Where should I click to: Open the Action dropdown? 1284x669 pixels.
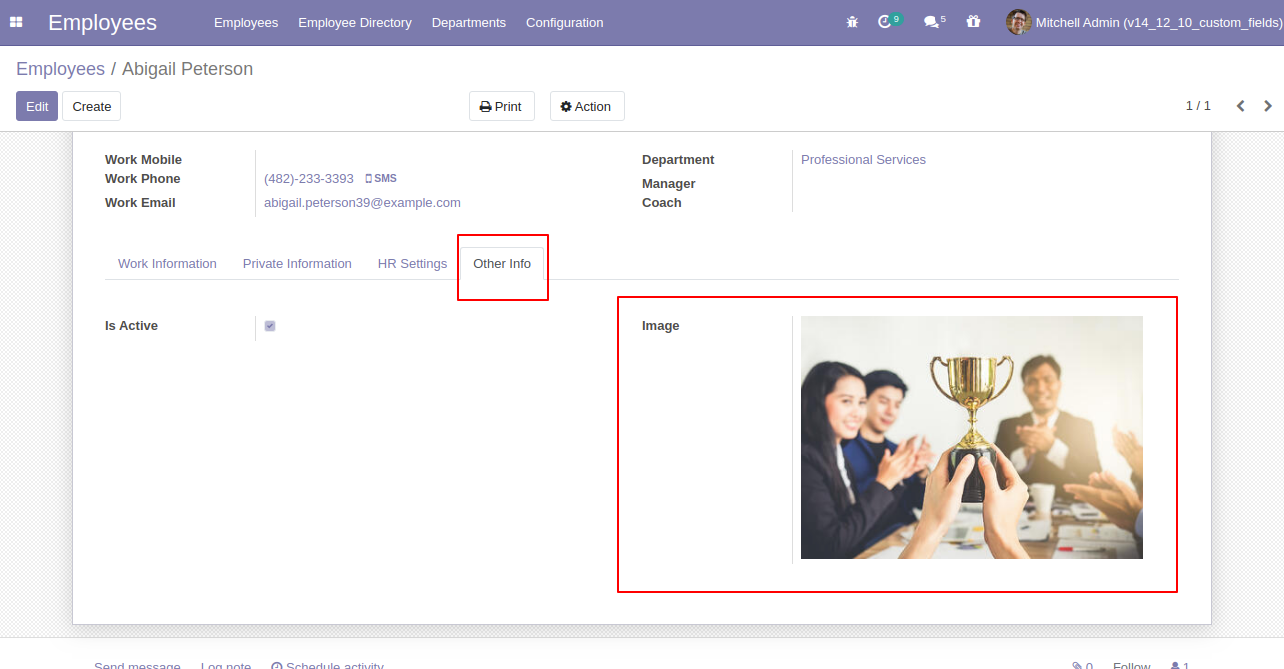587,106
